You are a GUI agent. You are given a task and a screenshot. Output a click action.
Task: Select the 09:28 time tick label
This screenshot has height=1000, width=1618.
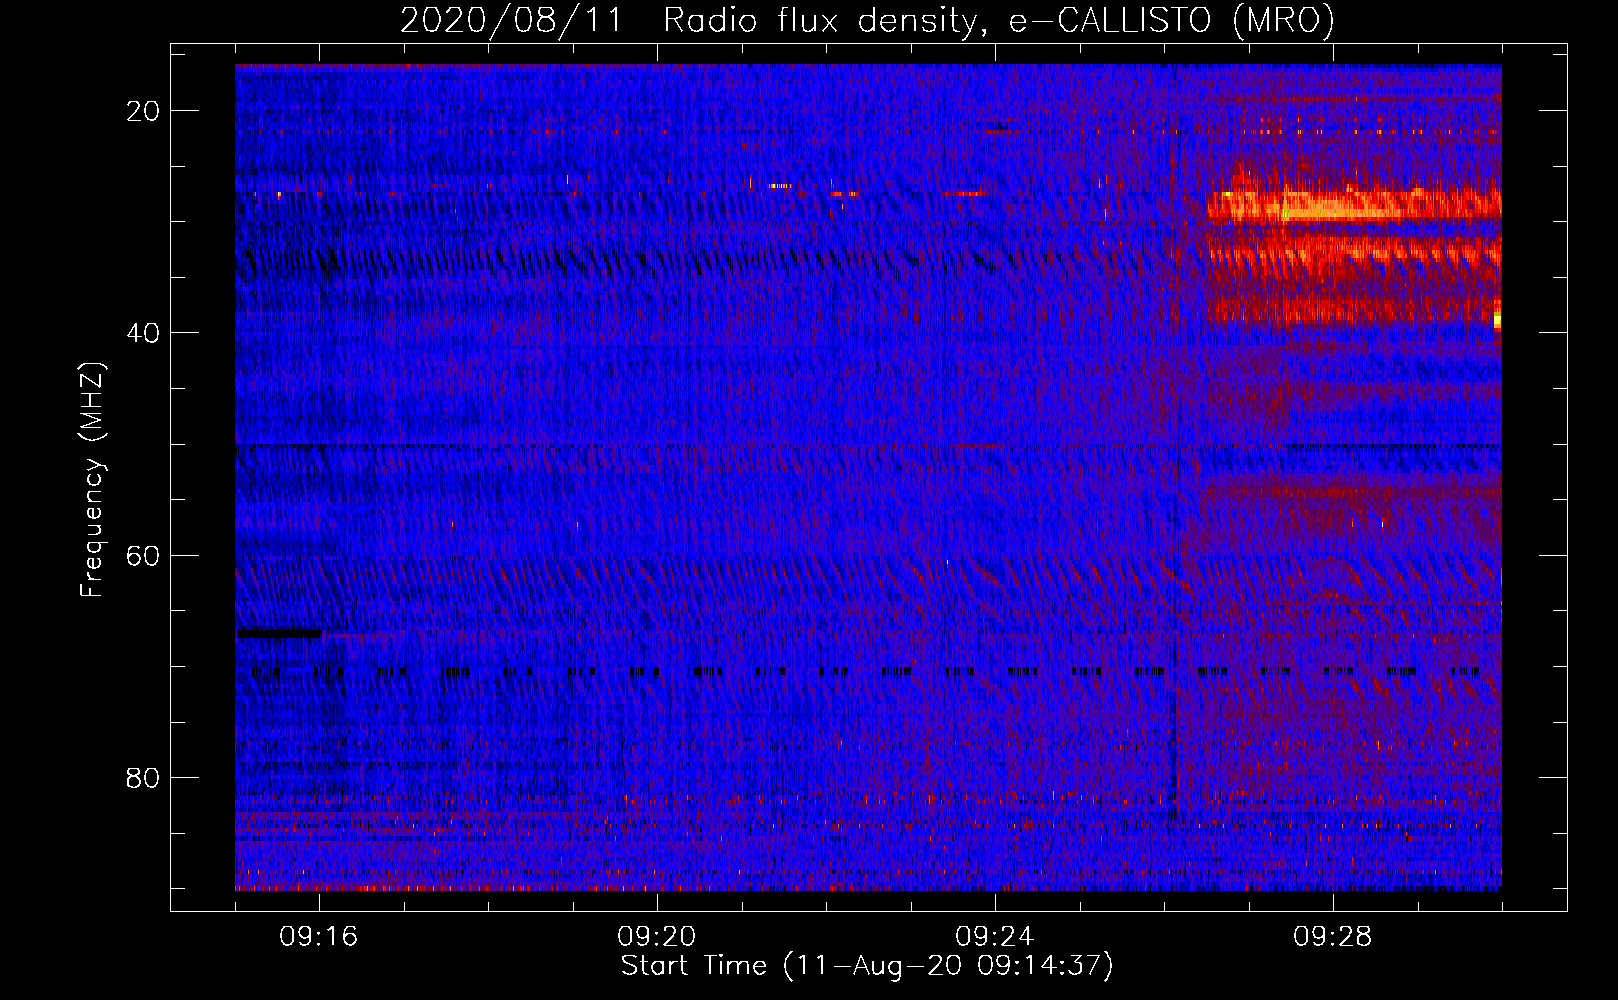point(1333,937)
